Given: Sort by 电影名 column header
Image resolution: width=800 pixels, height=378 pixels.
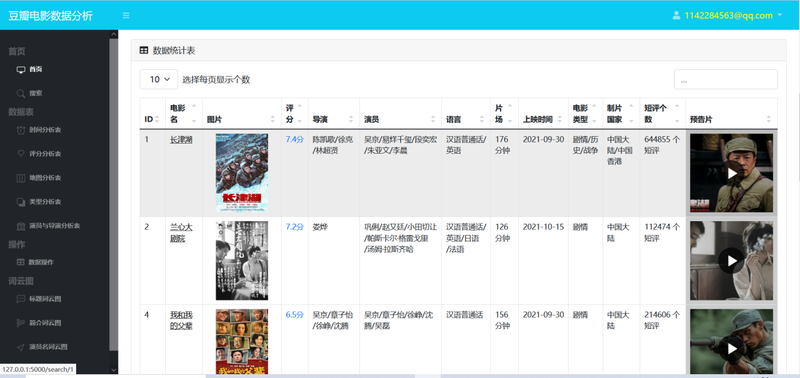Looking at the screenshot, I should tap(184, 113).
